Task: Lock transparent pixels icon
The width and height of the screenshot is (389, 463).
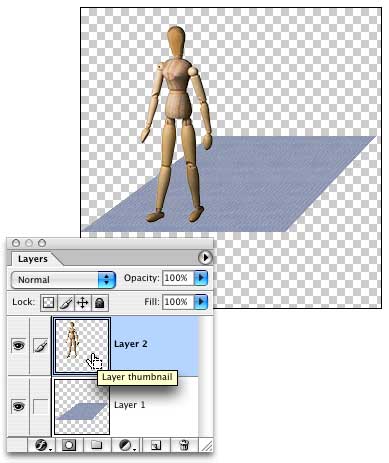Action: [49, 303]
